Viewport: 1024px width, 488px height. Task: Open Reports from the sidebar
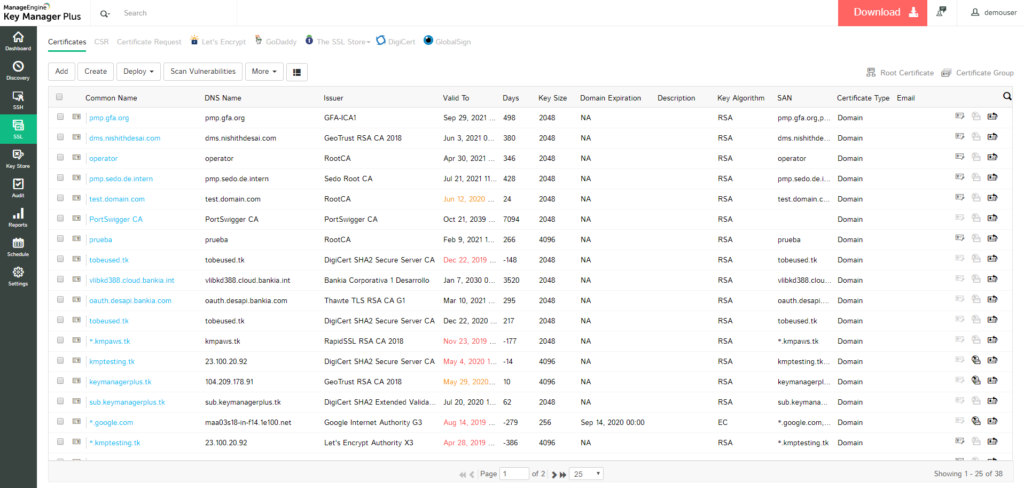(x=18, y=217)
